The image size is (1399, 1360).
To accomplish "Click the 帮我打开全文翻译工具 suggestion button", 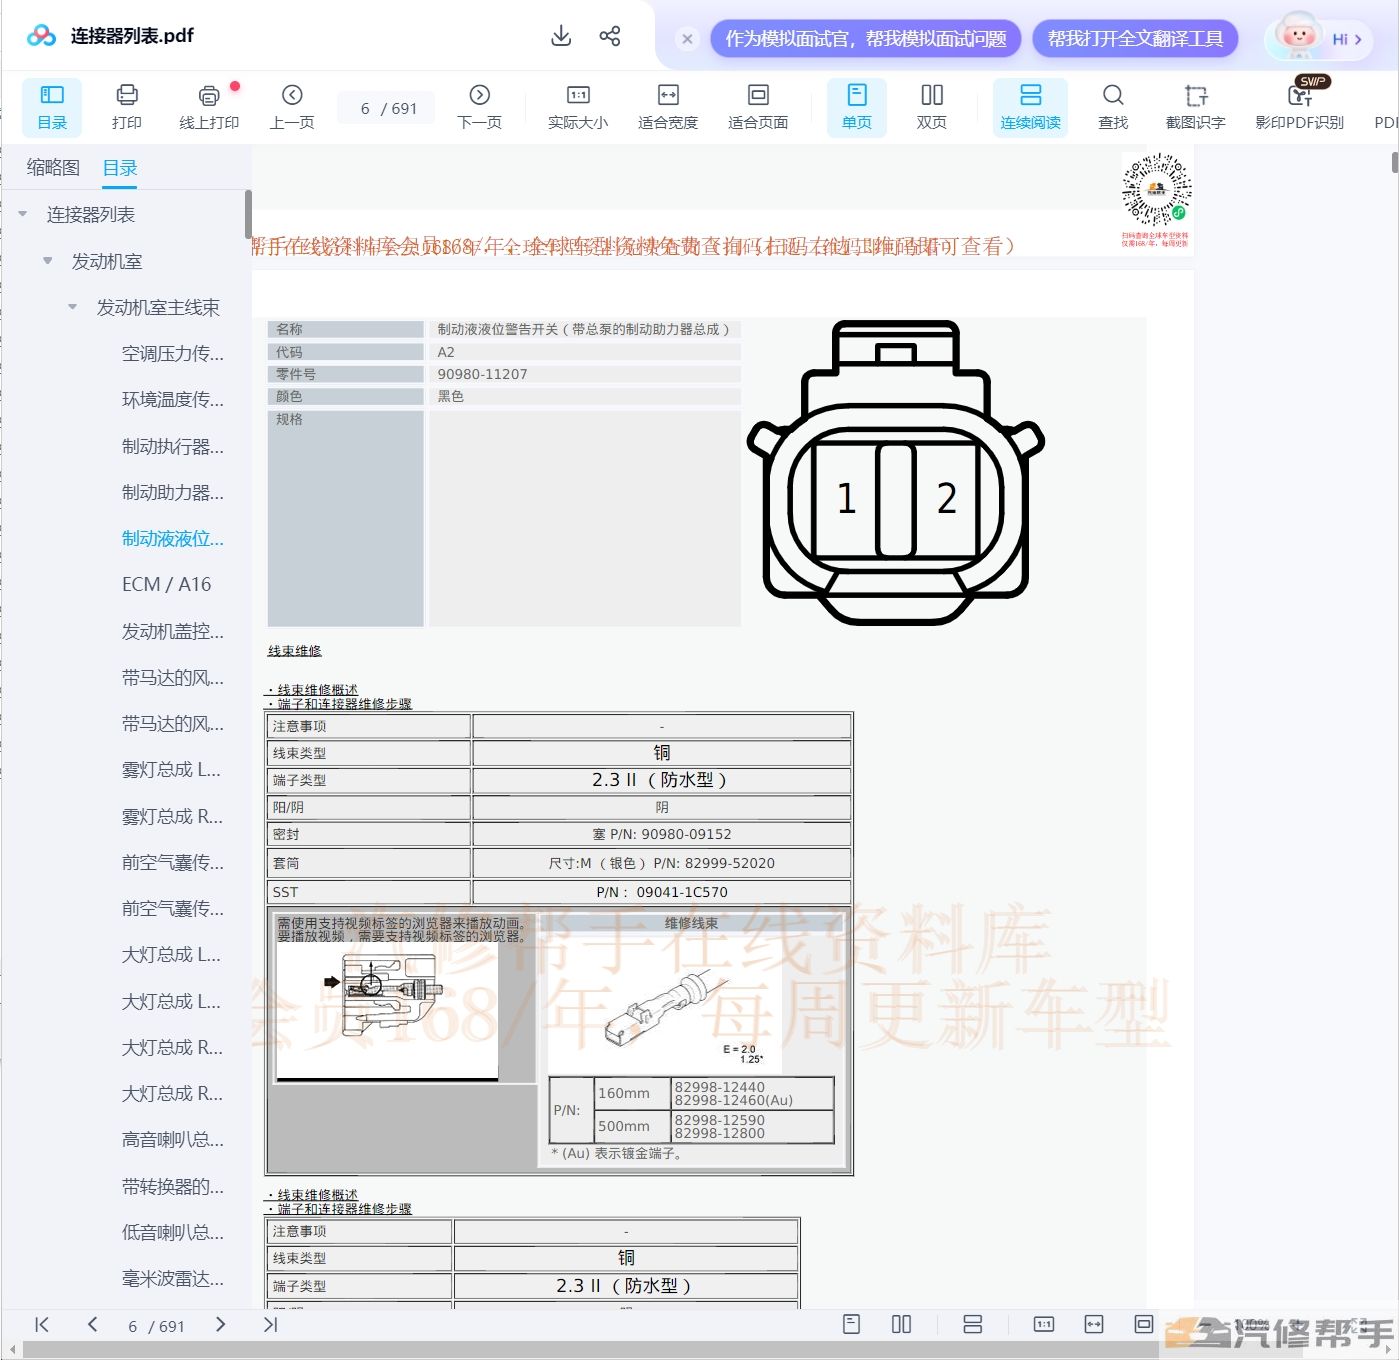I will 1135,38.
